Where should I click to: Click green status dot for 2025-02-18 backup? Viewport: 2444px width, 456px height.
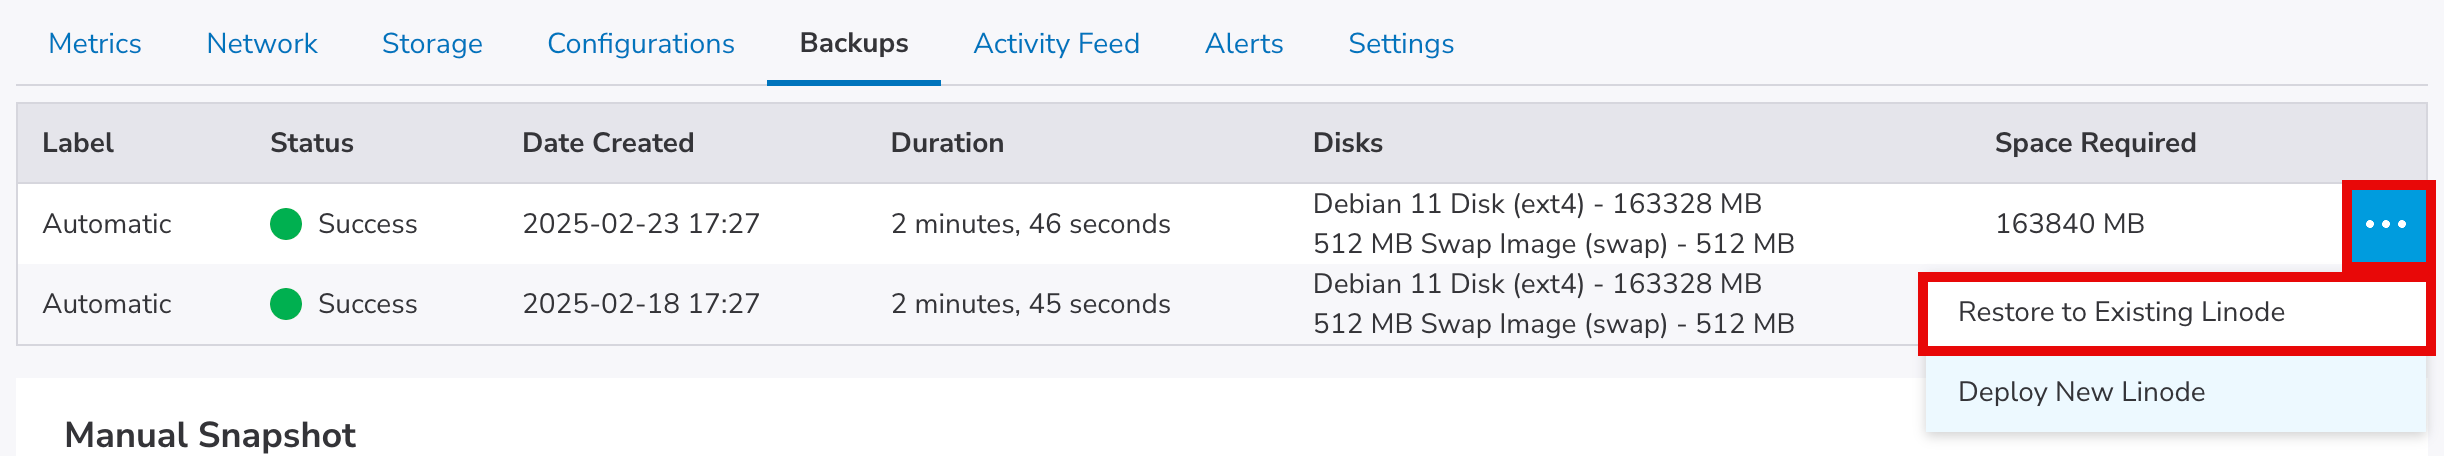[x=286, y=304]
